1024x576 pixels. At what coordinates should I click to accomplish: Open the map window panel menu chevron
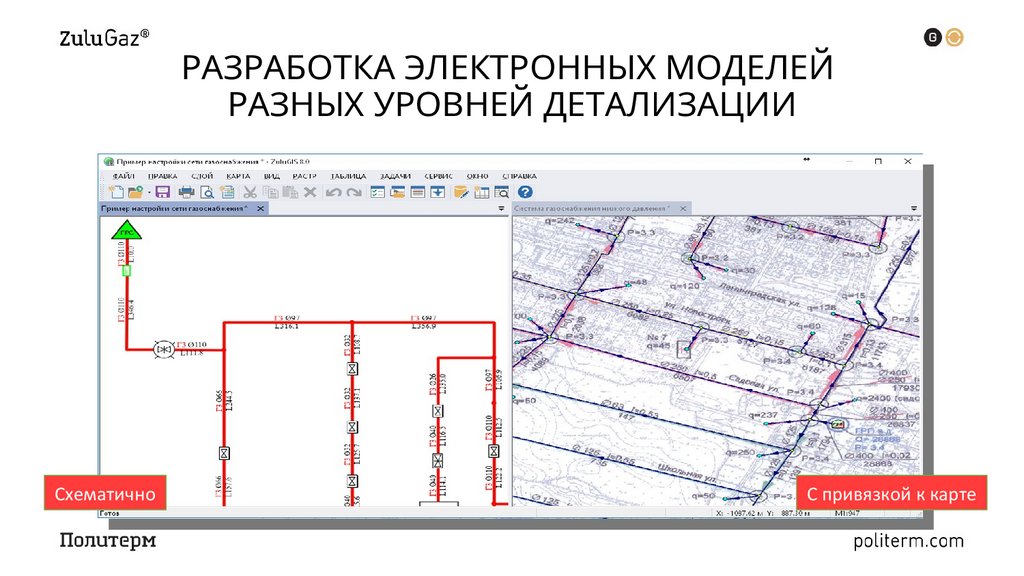point(915,207)
